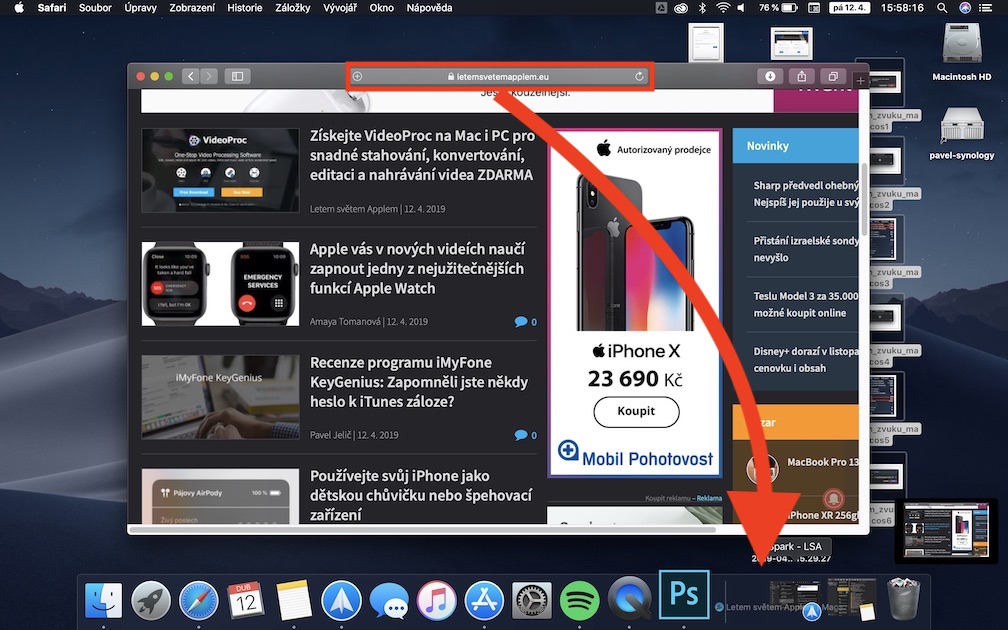
Task: Open the MacBook Pro 13 bazaar listing
Action: point(822,462)
